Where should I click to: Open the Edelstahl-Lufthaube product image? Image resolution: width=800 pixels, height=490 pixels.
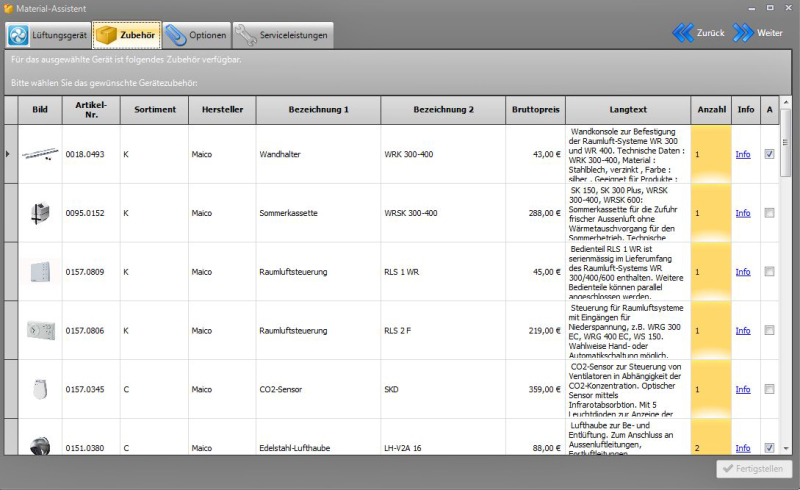(x=40, y=446)
